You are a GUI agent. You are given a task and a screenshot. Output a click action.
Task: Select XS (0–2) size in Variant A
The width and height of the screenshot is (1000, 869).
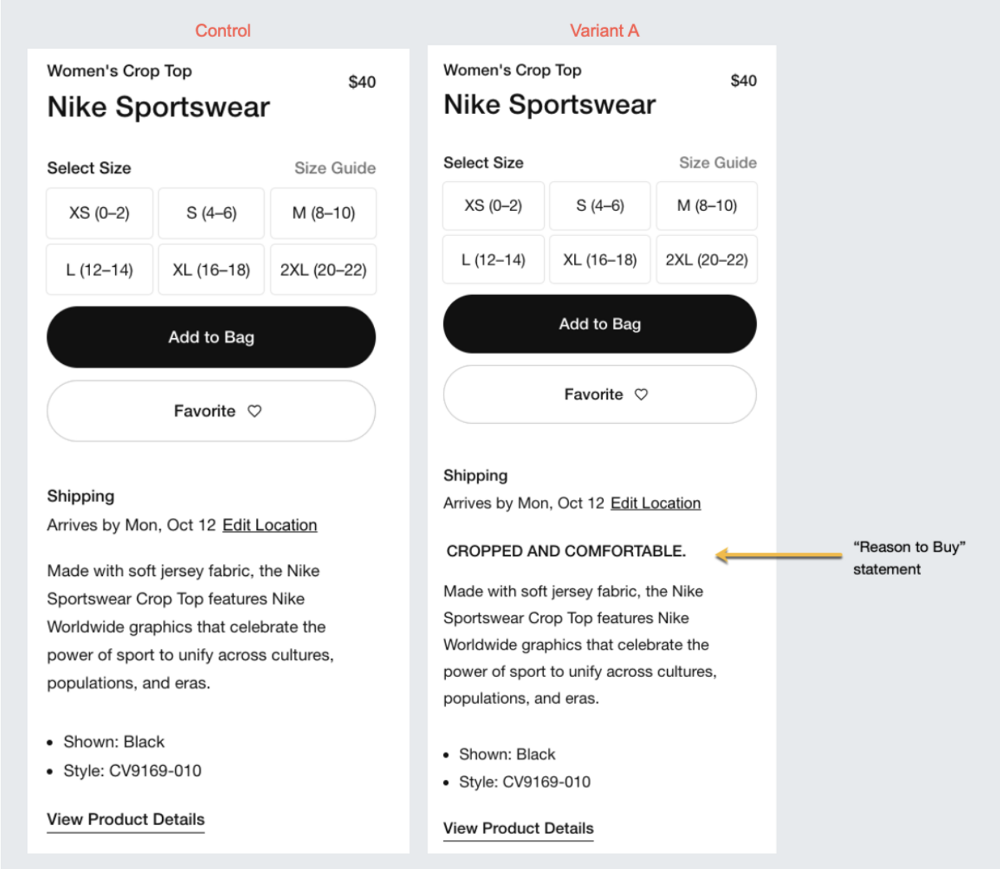(x=493, y=206)
